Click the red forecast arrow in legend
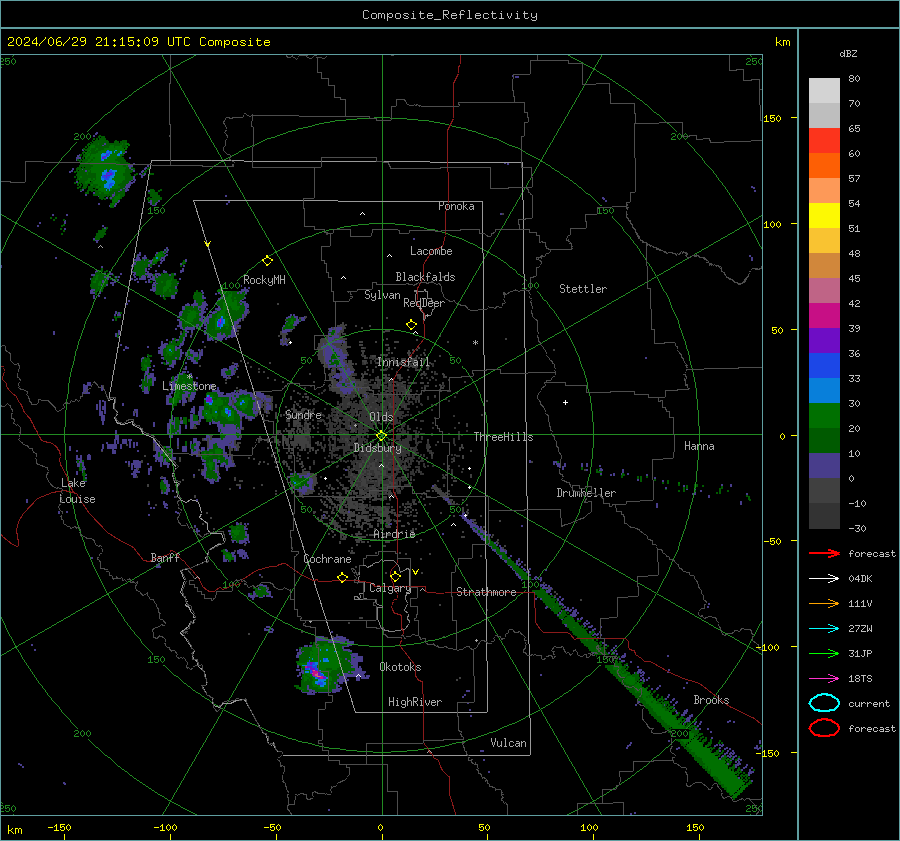900x841 pixels. click(x=824, y=553)
